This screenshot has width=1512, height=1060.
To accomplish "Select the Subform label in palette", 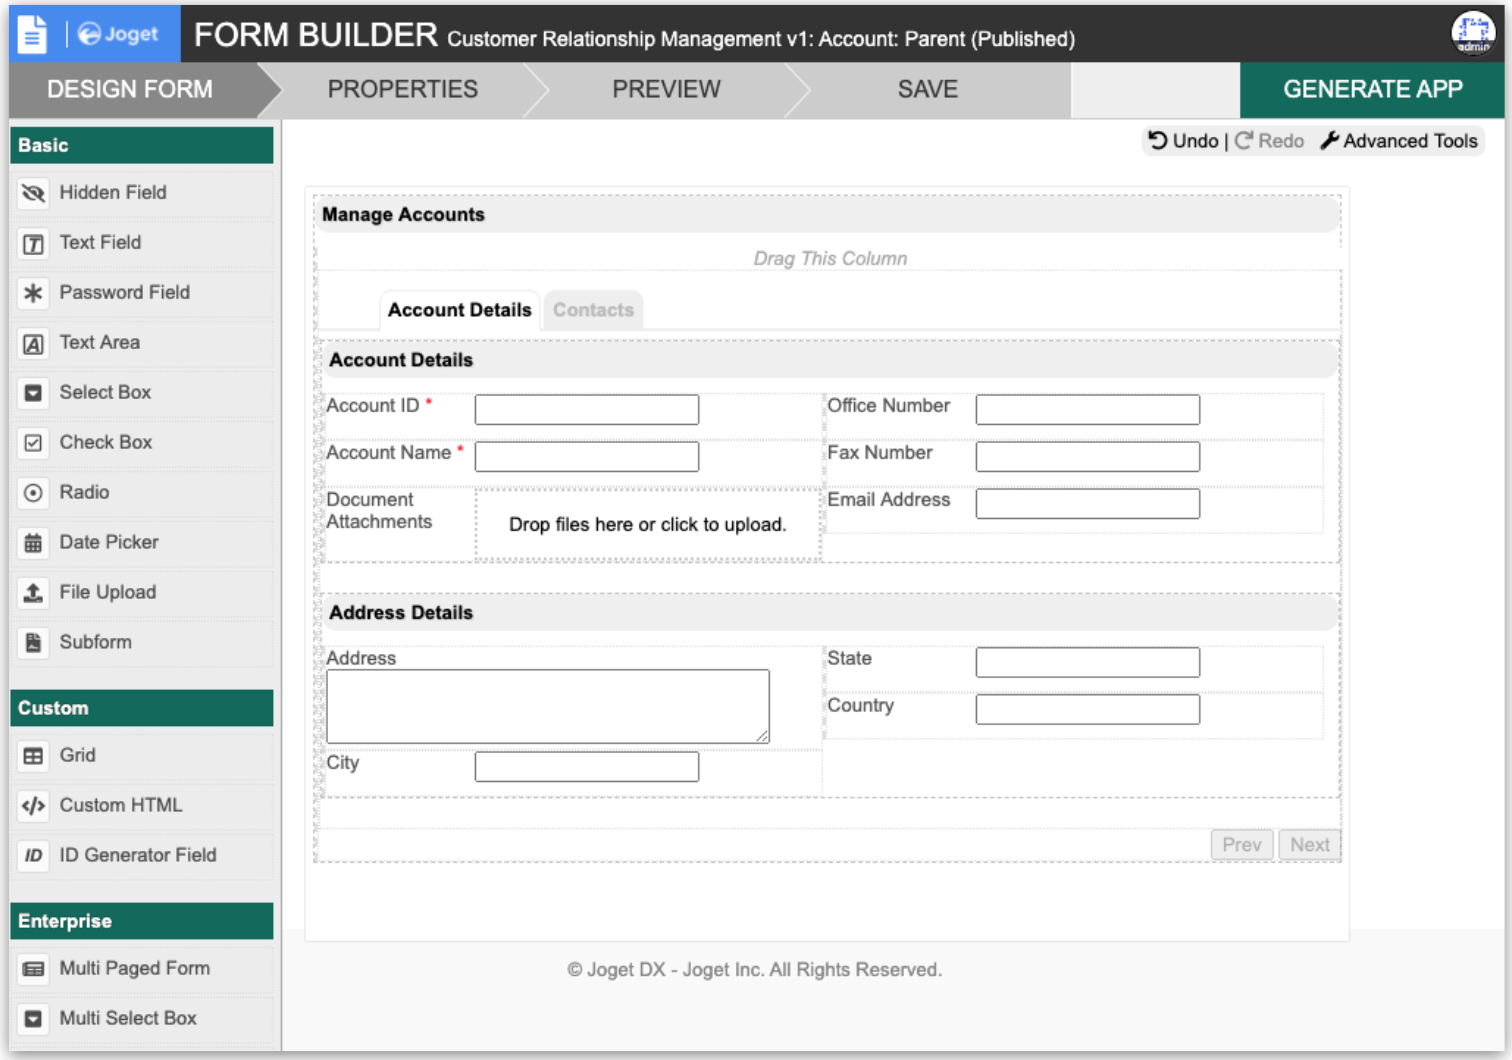I will coord(96,642).
